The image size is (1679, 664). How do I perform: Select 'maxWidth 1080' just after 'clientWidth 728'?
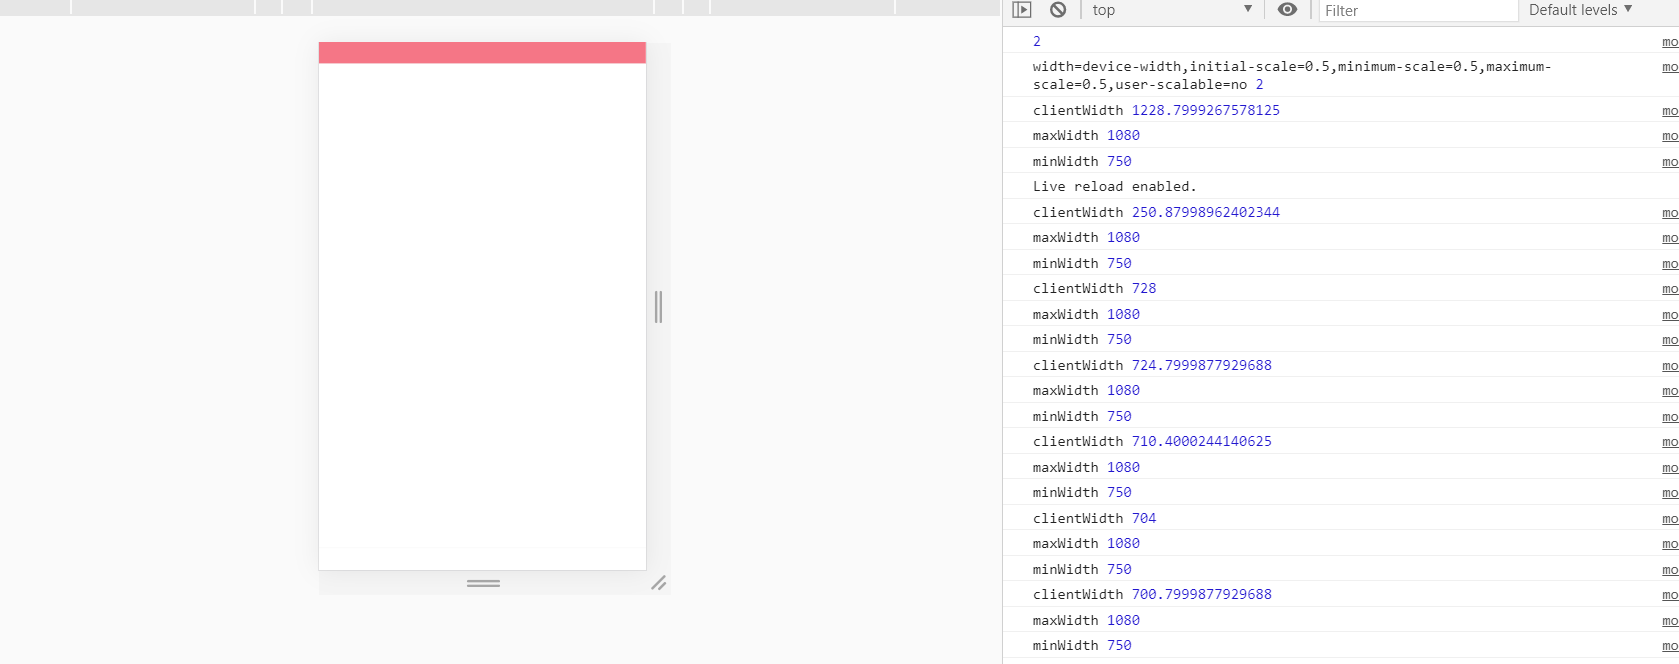(x=1086, y=315)
